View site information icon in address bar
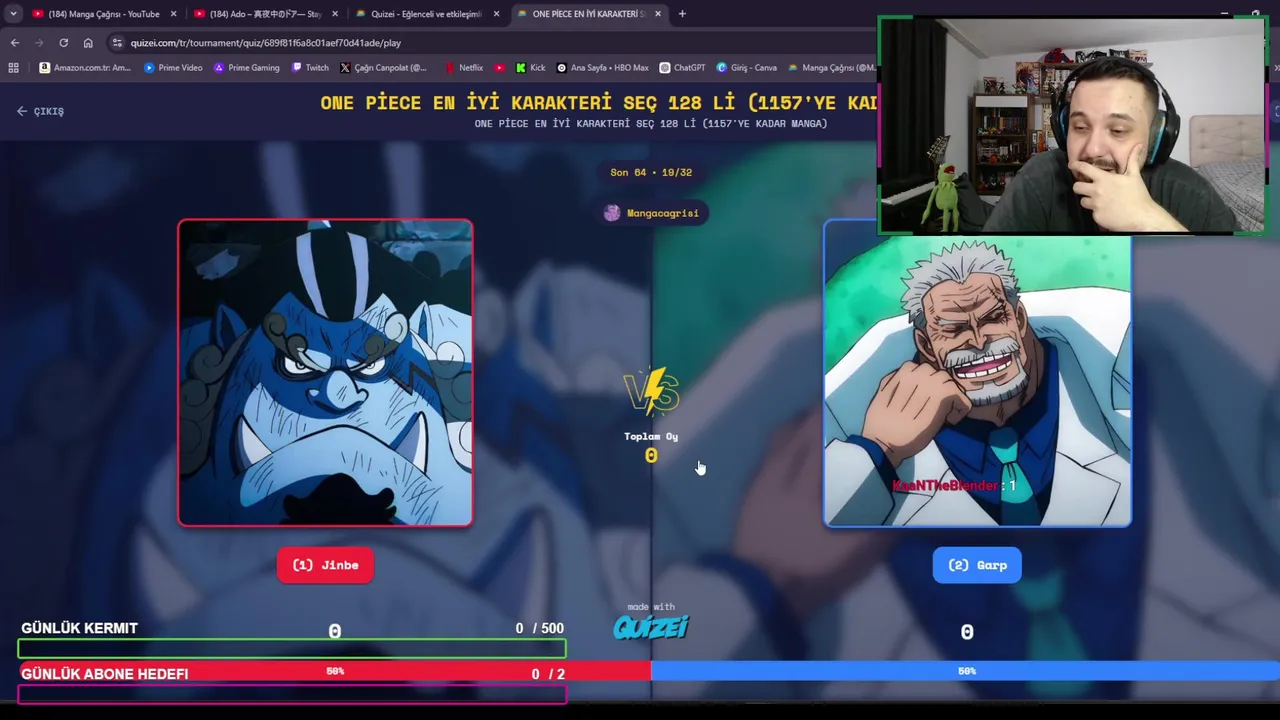 coord(117,43)
